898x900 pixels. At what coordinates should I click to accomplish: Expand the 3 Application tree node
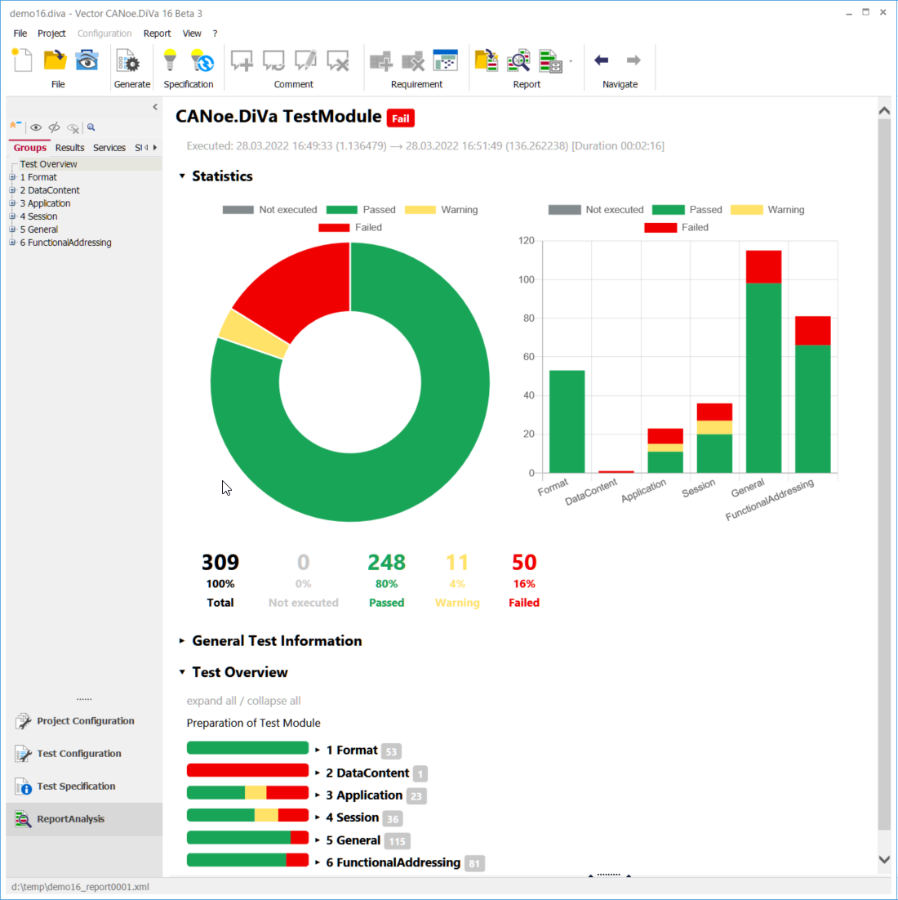[x=12, y=203]
